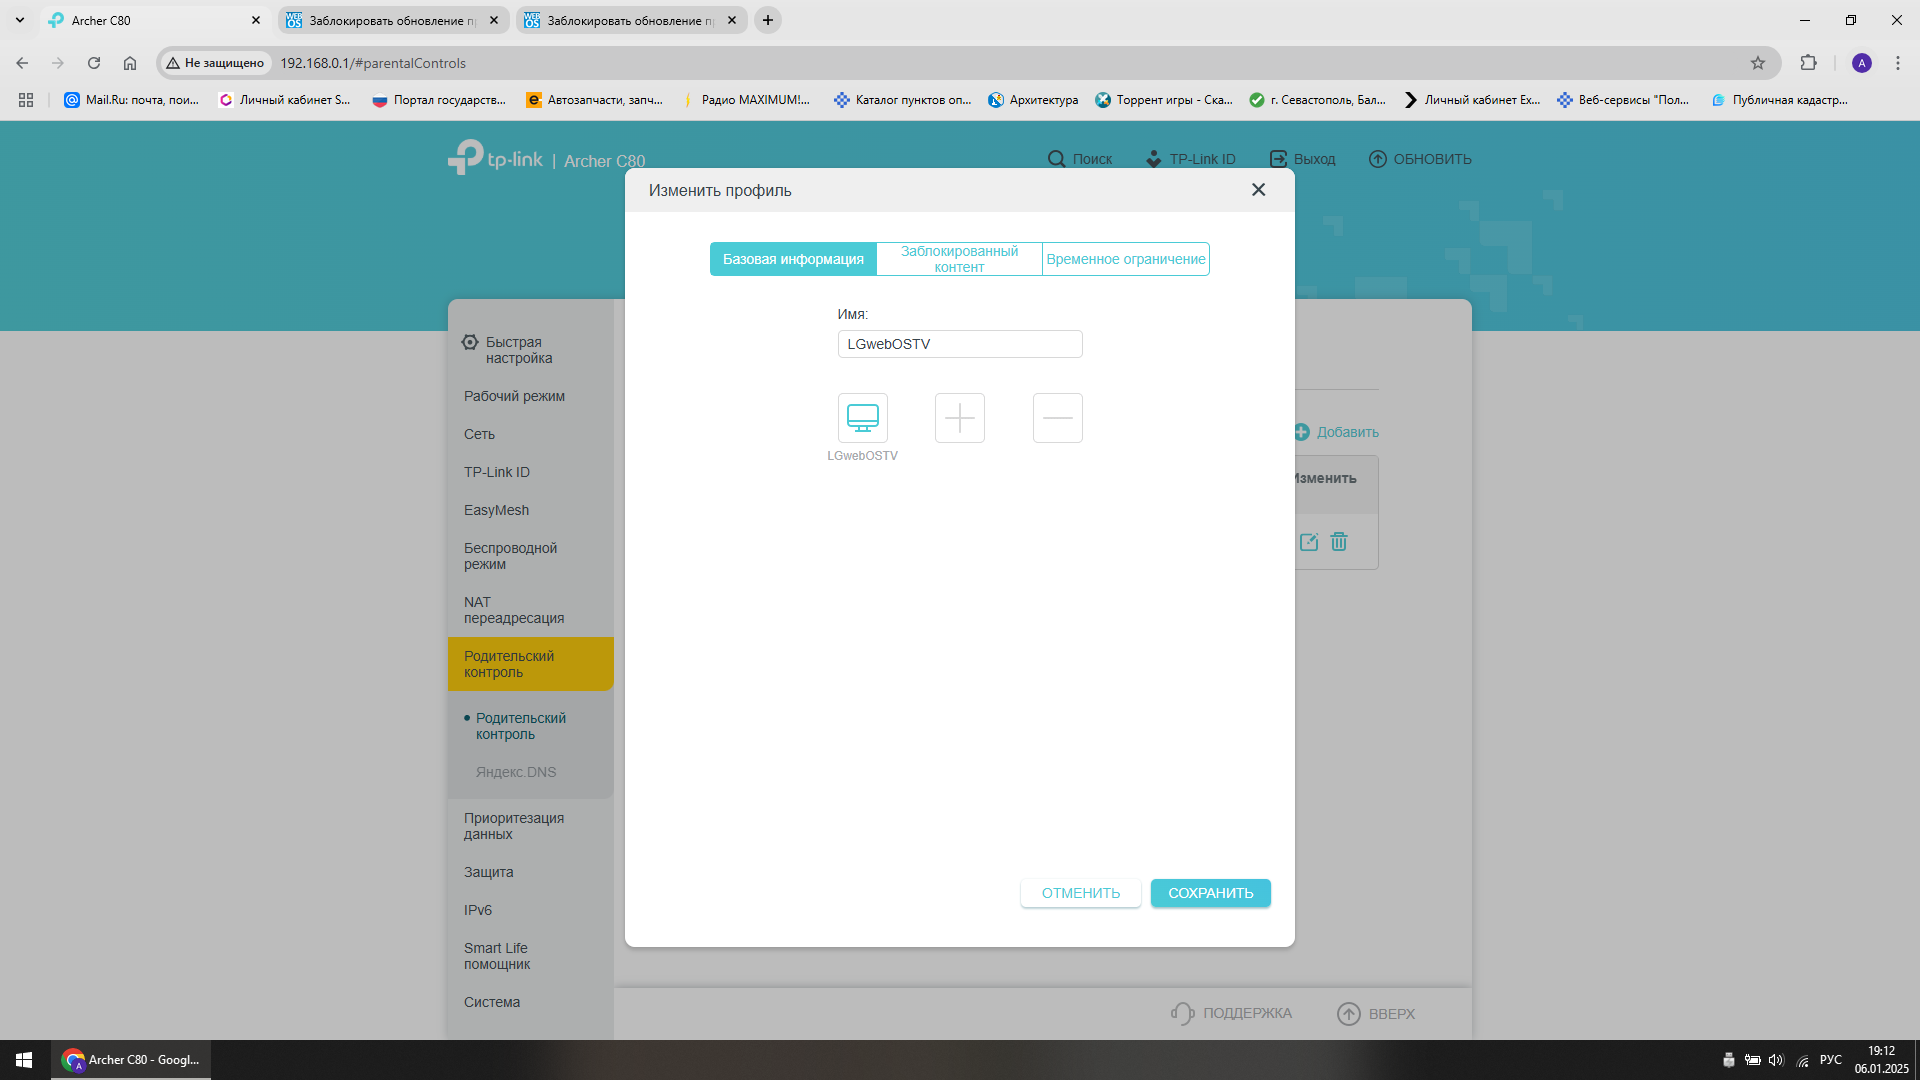Open Chrome extensions puzzle icon
Viewport: 1920px width, 1080px height.
coord(1808,63)
